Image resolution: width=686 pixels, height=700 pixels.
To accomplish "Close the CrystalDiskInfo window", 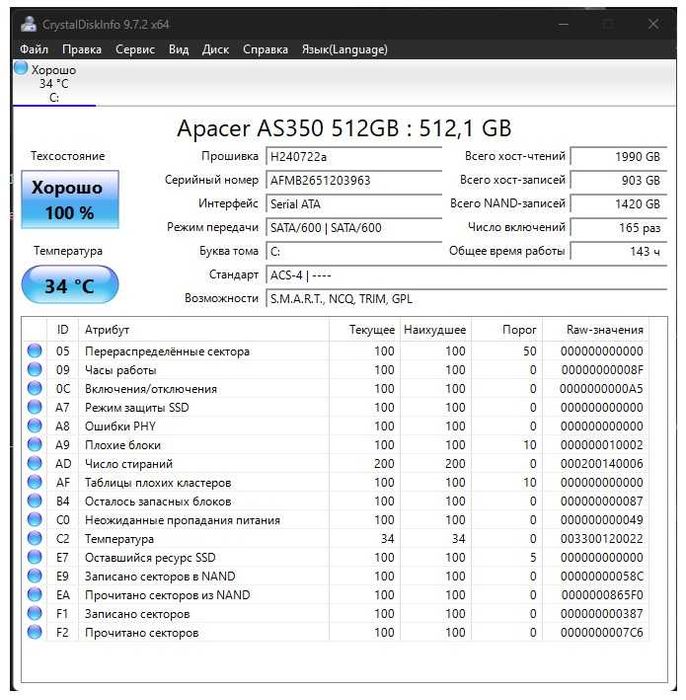I will 653,24.
